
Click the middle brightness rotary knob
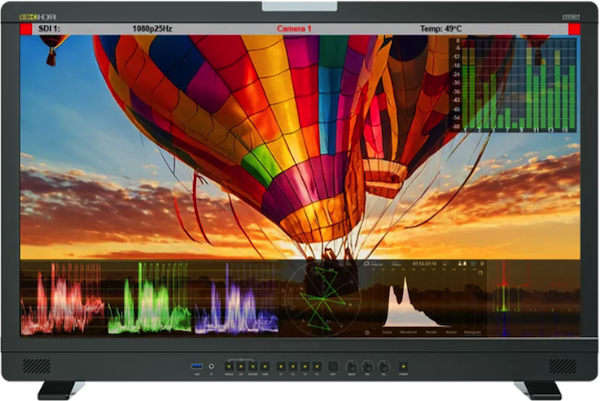pos(368,367)
